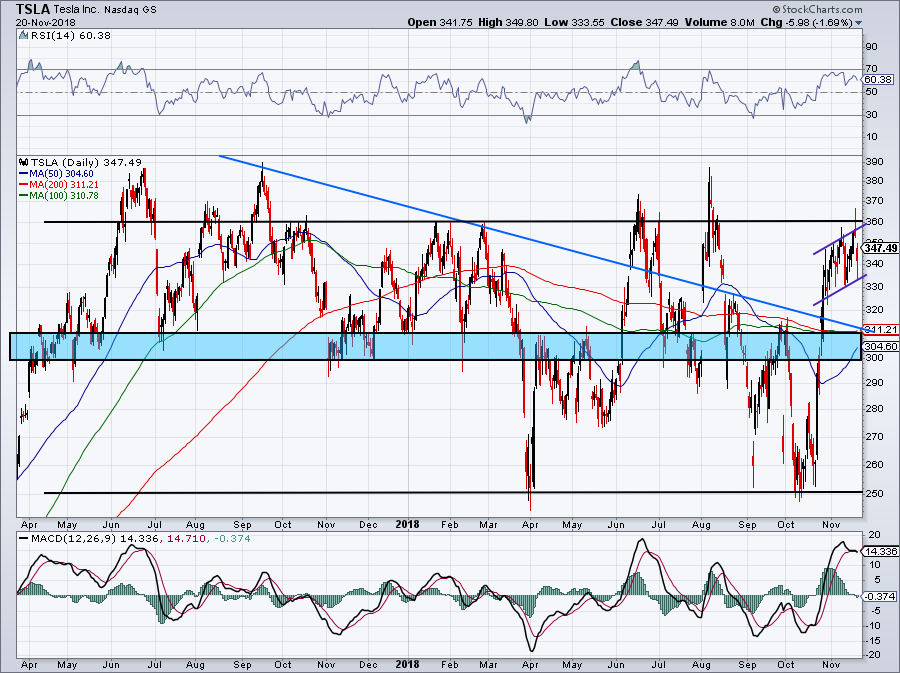900x673 pixels.
Task: Click the RSI(14) legend icon
Action: [x=23, y=36]
